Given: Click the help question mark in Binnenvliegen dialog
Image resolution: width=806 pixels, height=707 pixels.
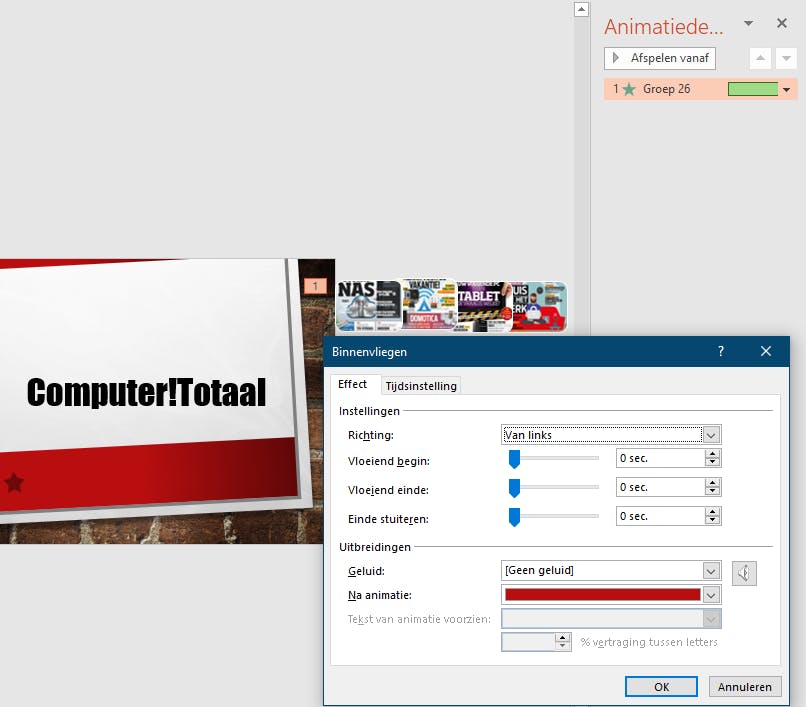Looking at the screenshot, I should pos(721,351).
